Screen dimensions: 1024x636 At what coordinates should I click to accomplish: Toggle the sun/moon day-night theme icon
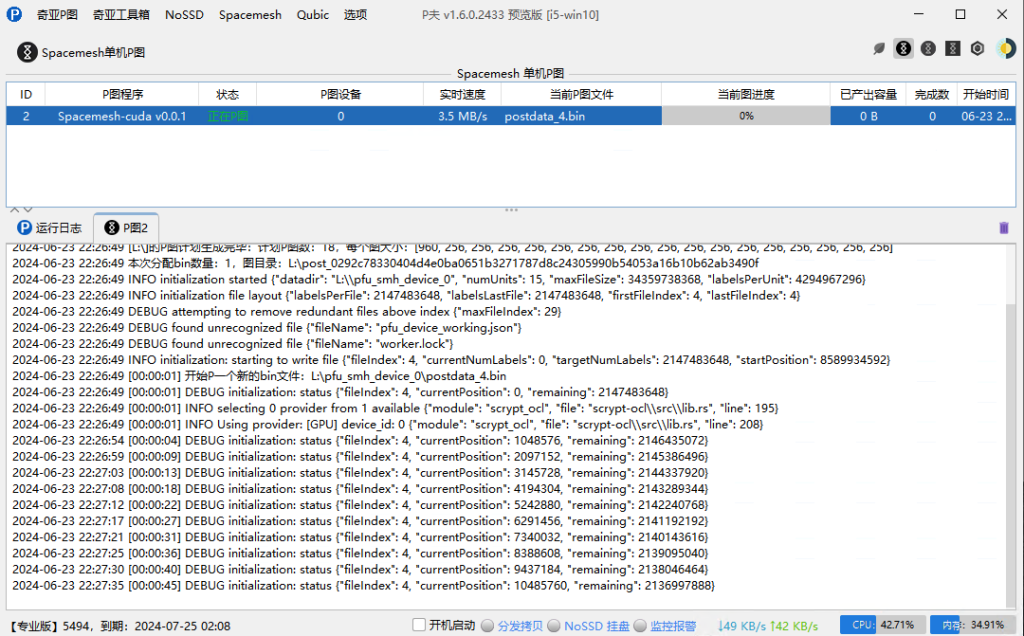coord(1003,48)
